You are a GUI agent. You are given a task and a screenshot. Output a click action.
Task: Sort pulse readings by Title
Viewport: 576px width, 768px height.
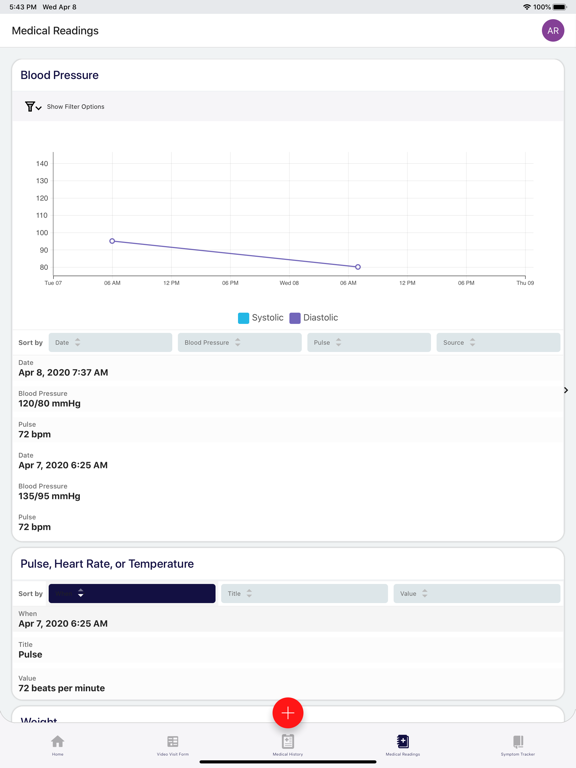[304, 593]
